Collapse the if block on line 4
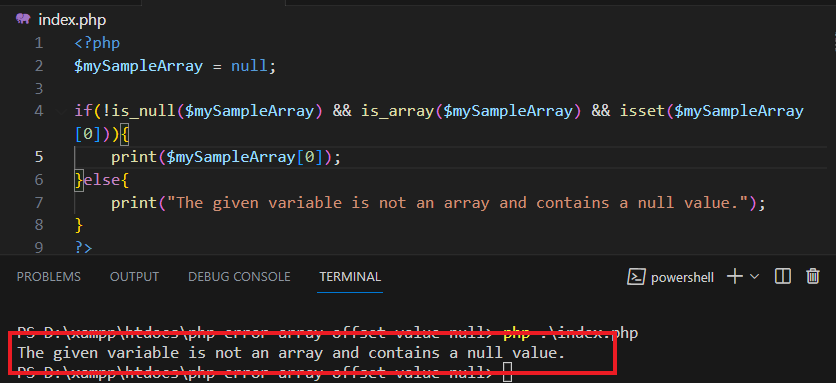The image size is (836, 383). (x=62, y=111)
